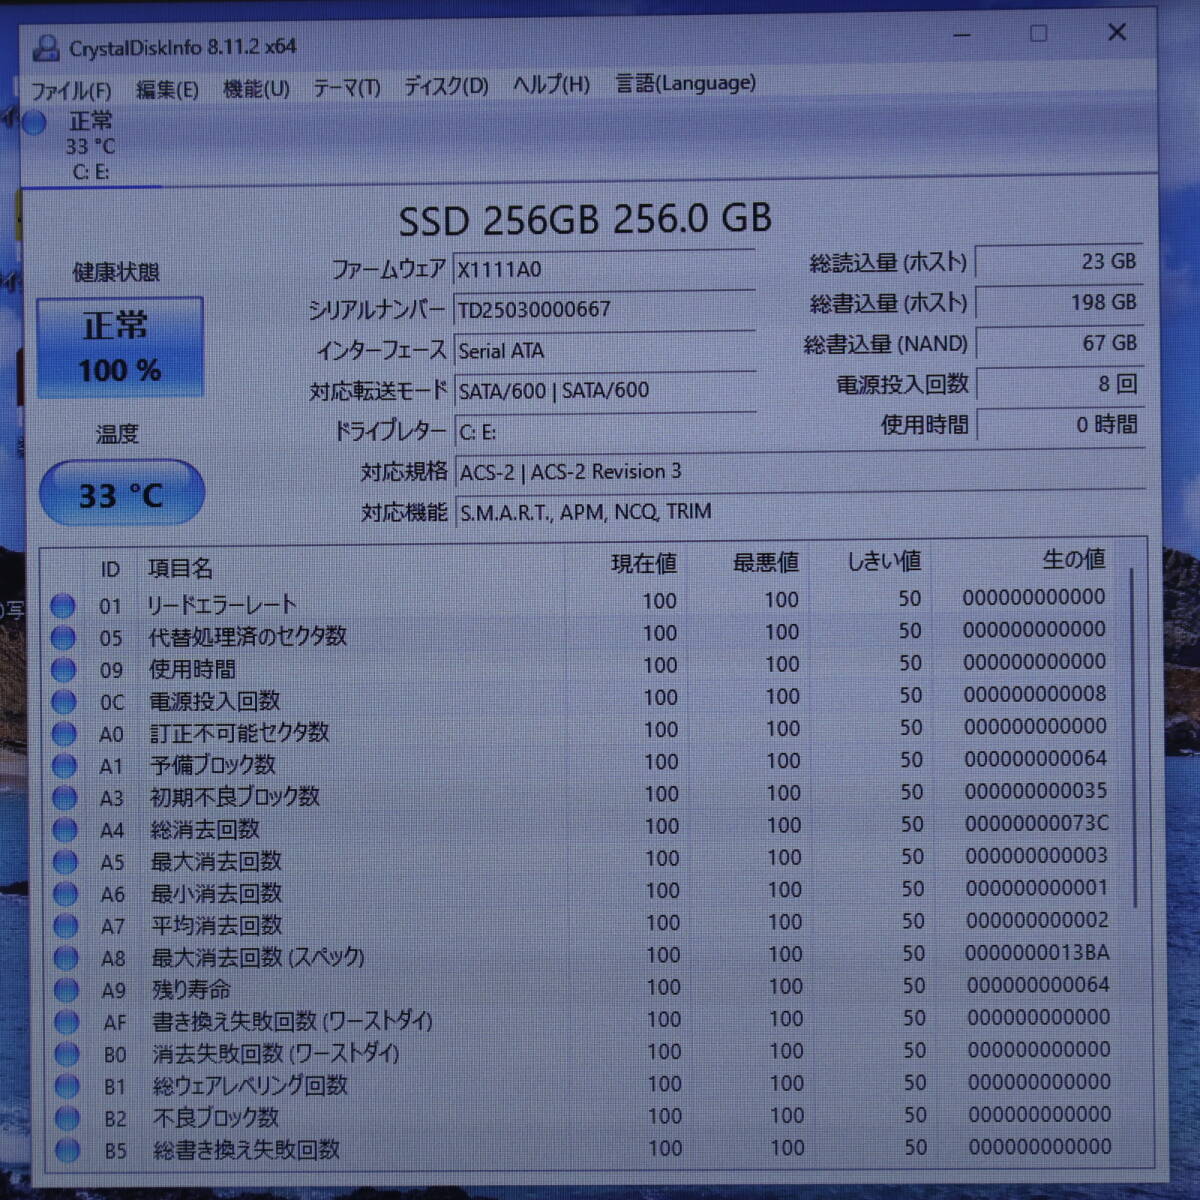Click total host writes value 198 GB
The image size is (1200, 1200).
(x=1059, y=302)
